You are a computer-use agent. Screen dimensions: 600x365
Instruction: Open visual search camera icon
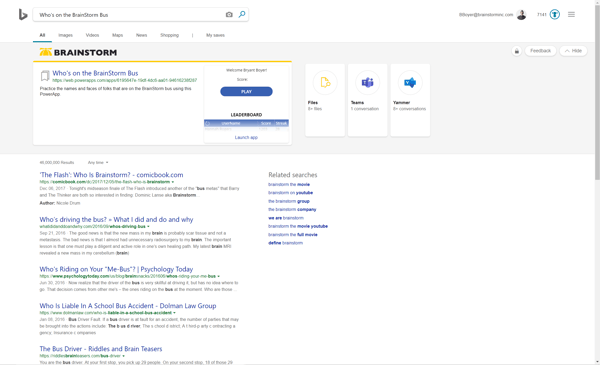pos(229,15)
